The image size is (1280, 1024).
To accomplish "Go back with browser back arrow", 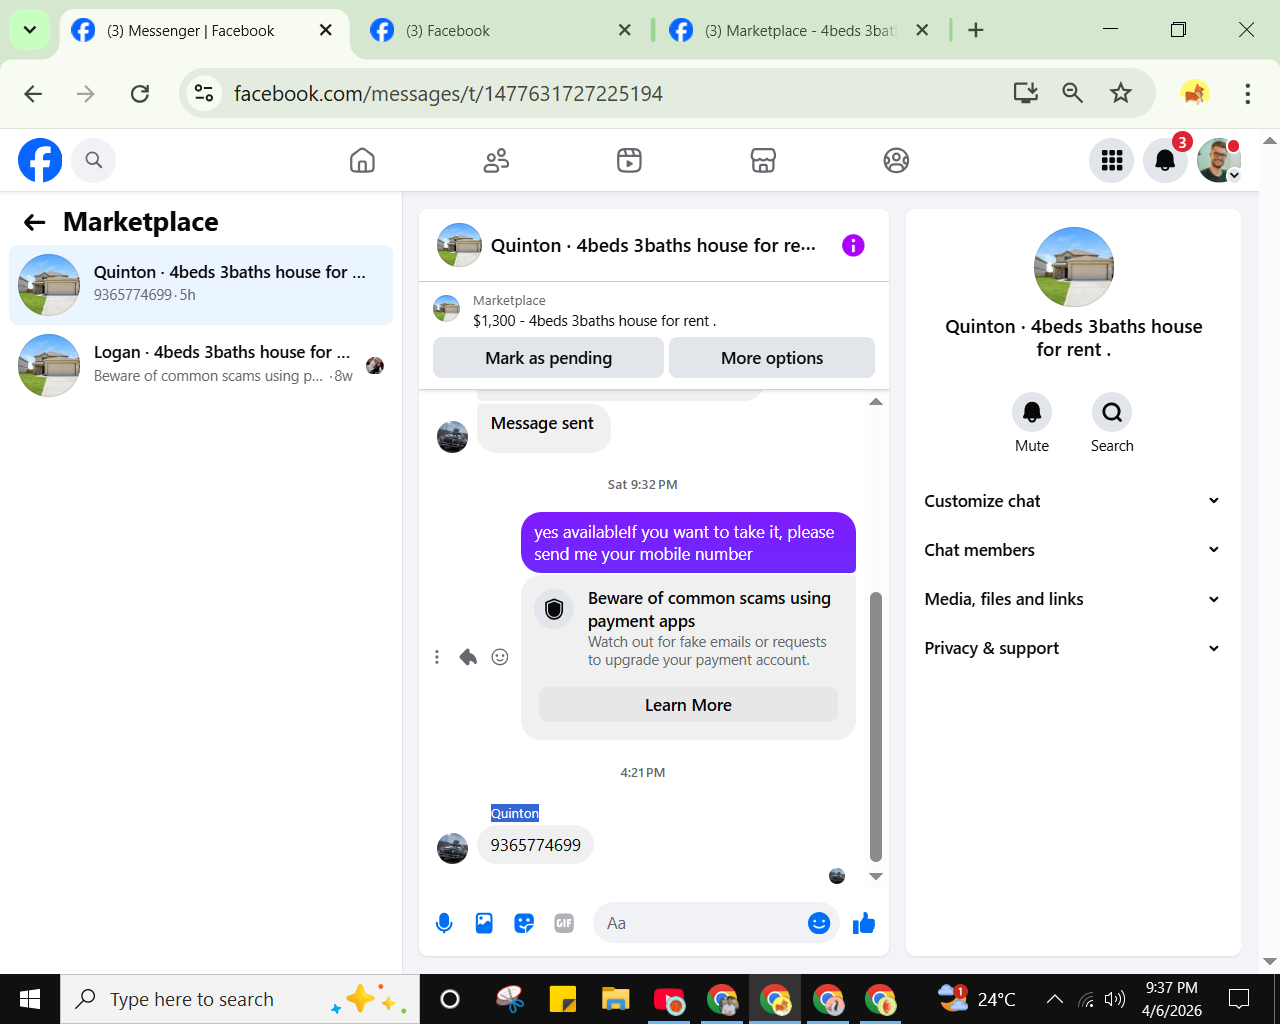I will coord(33,93).
